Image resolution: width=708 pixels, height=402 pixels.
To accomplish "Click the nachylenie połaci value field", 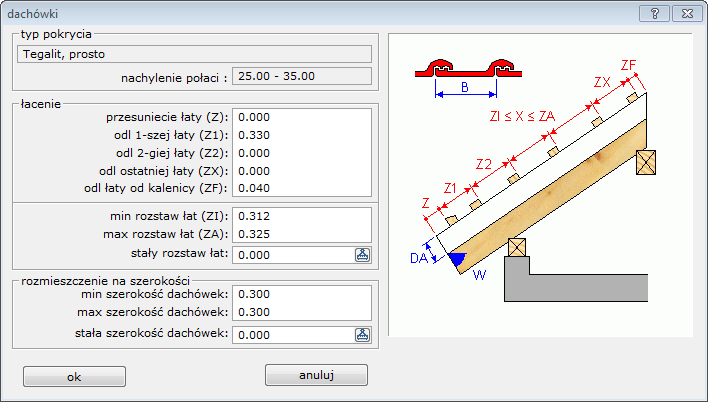I will point(301,76).
